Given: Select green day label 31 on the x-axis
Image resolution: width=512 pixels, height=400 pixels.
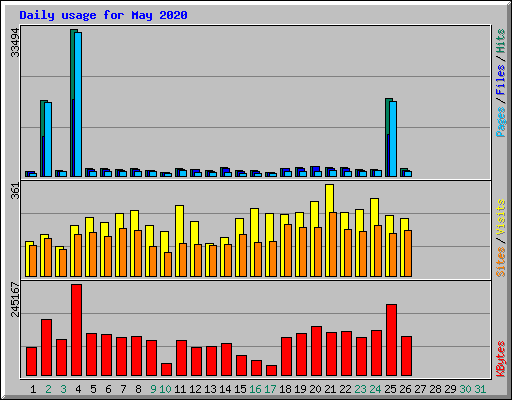Looking at the screenshot, I should 480,389.
